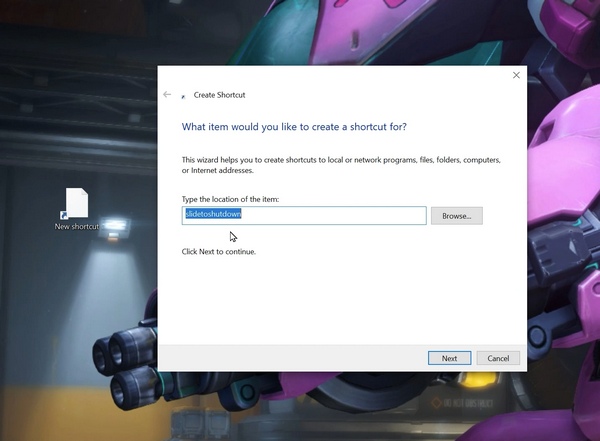The height and width of the screenshot is (441, 600).
Task: Click the blank white area below instructions
Action: pos(340,300)
